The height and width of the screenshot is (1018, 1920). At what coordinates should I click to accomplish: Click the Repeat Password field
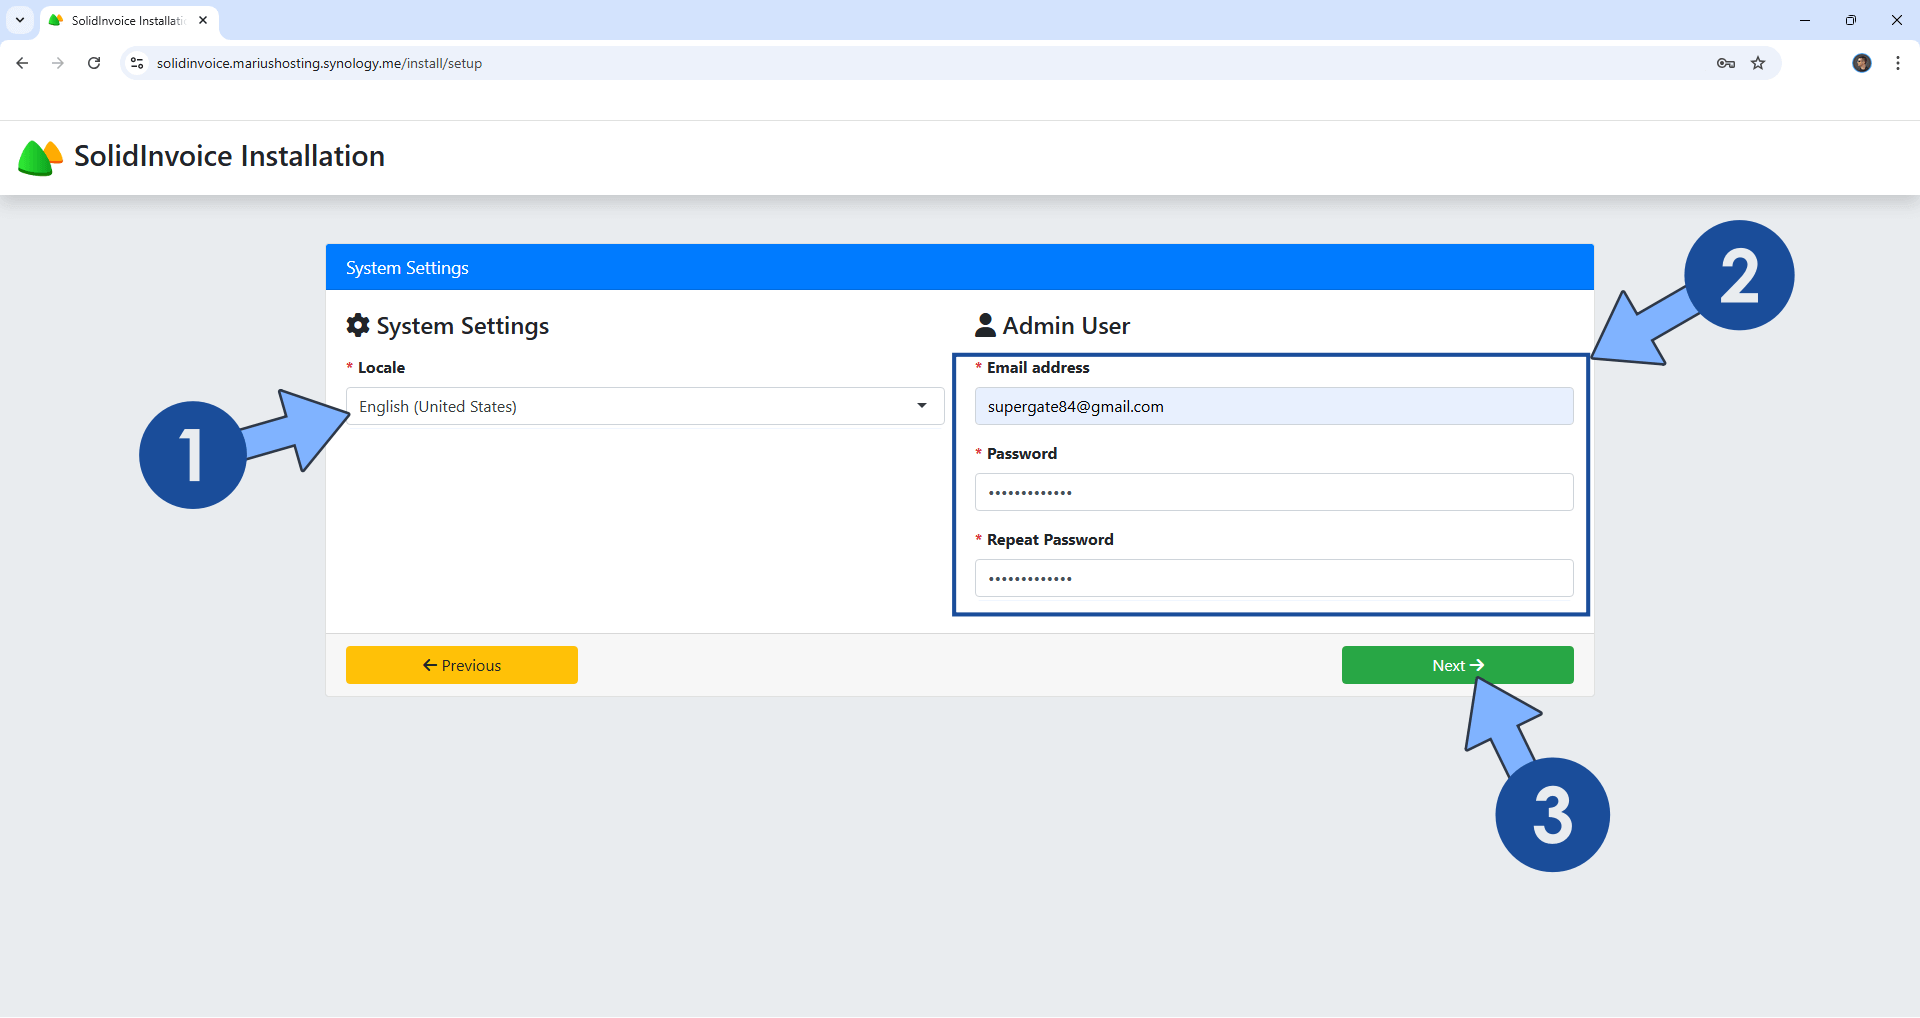(x=1274, y=578)
